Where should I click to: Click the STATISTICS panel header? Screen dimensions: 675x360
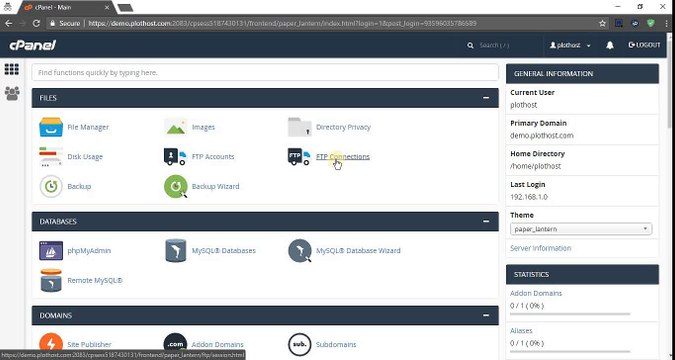pyautogui.click(x=582, y=274)
